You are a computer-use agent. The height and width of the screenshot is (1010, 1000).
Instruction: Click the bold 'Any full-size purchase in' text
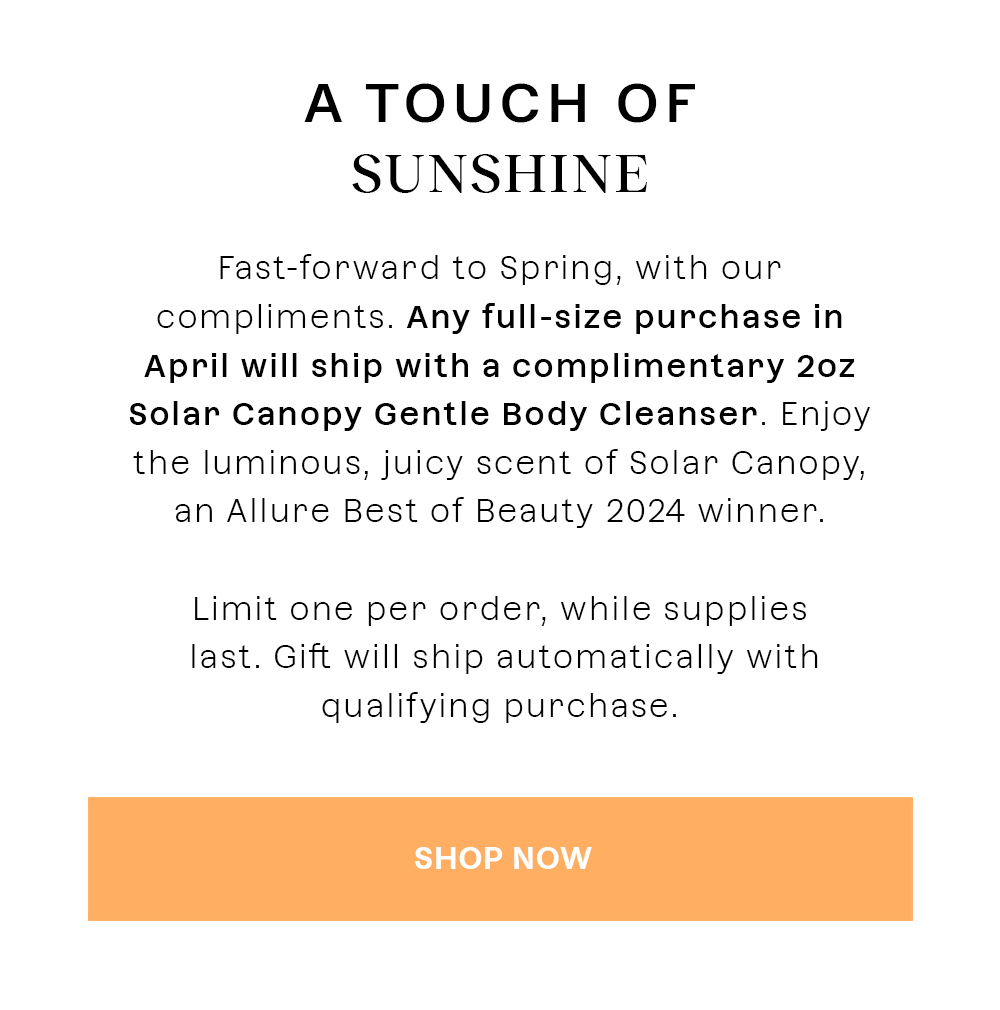(625, 318)
